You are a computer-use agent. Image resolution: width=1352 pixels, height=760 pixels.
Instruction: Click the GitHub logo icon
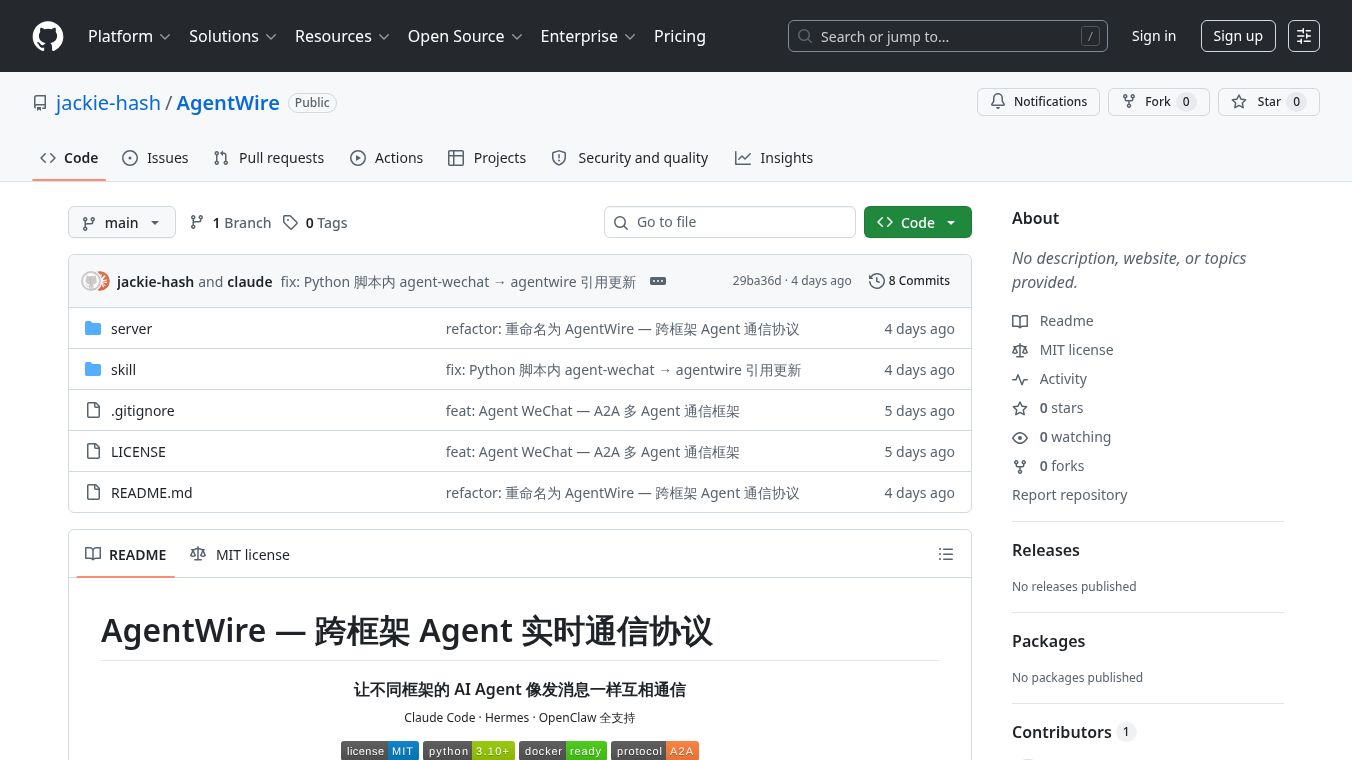pos(48,36)
